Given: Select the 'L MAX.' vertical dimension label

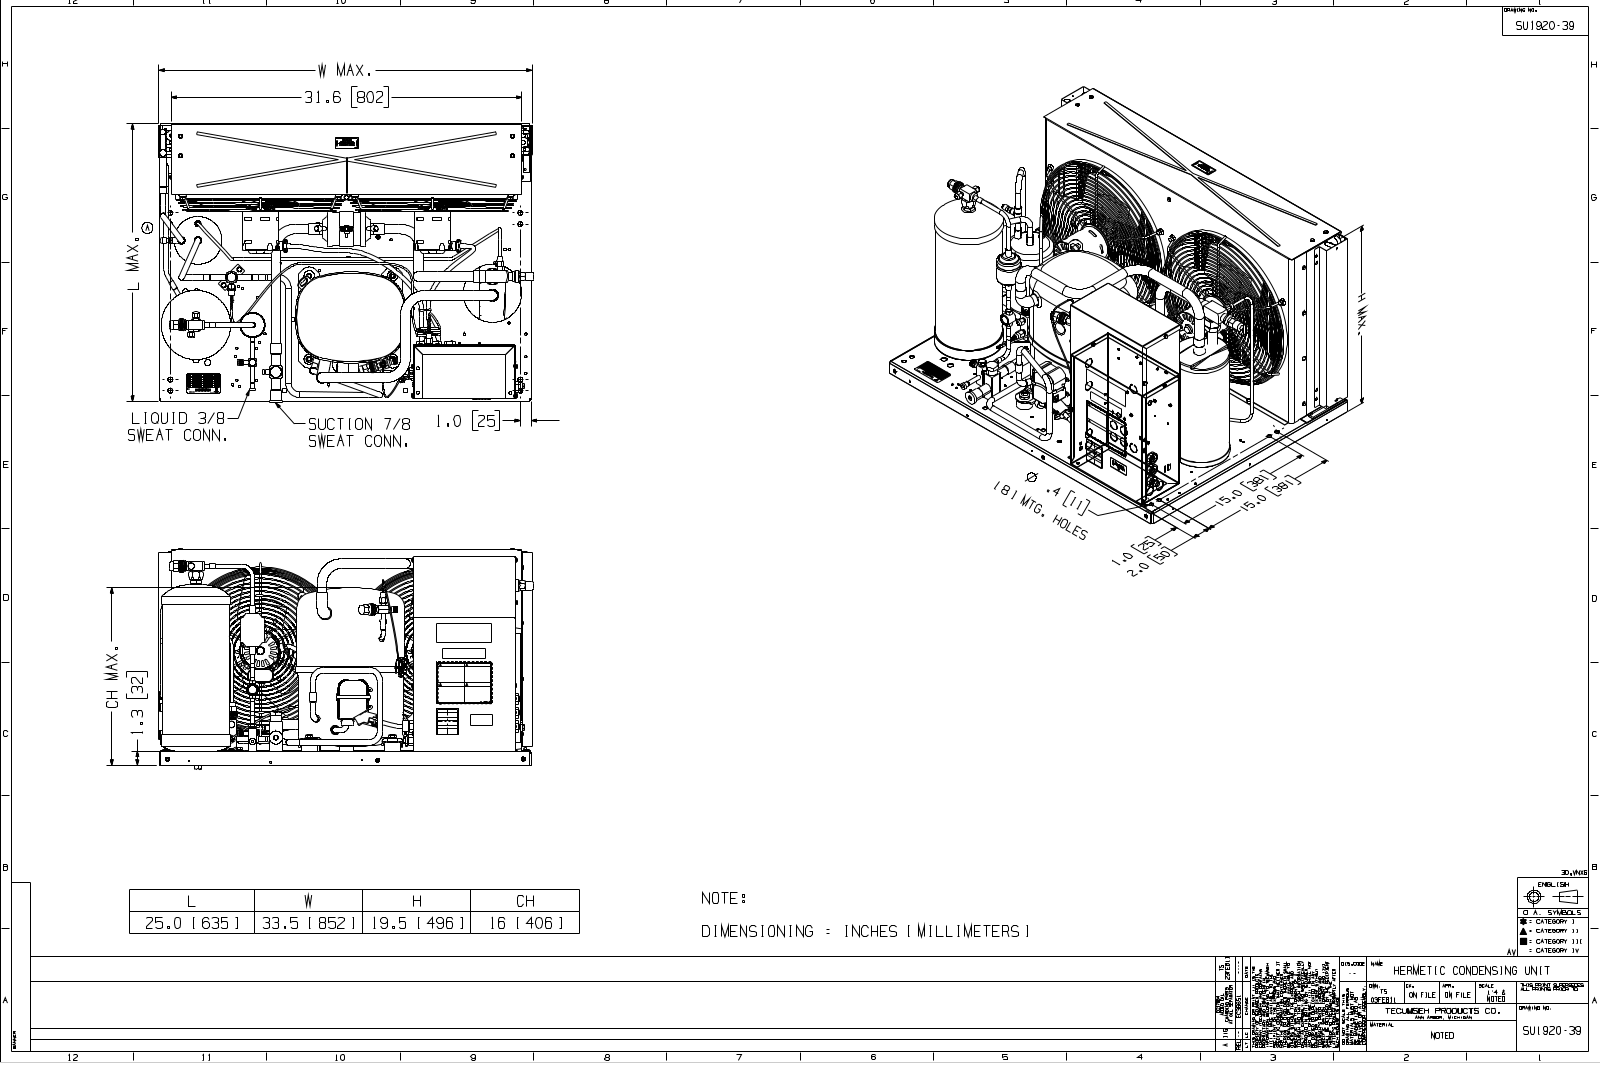Looking at the screenshot, I should tap(133, 264).
